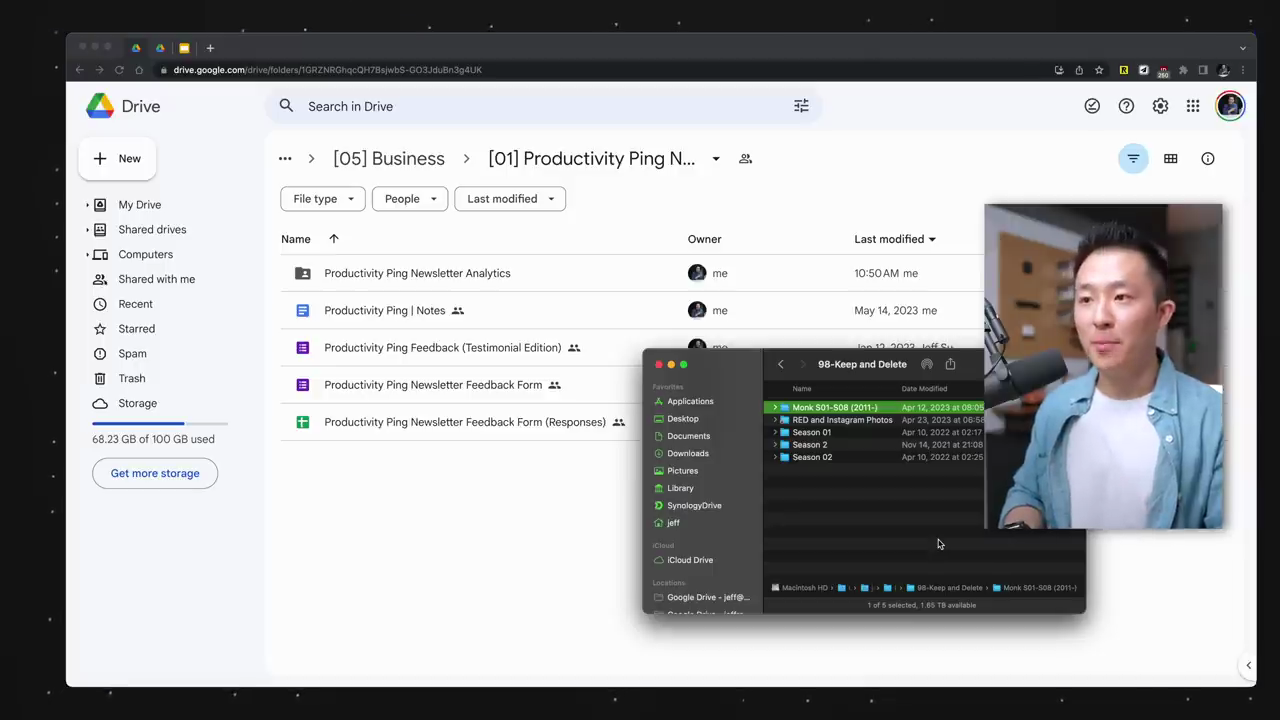Screen dimensions: 1280x720
Task: Expand My Drive in the Drive sidebar
Action: coord(87,205)
